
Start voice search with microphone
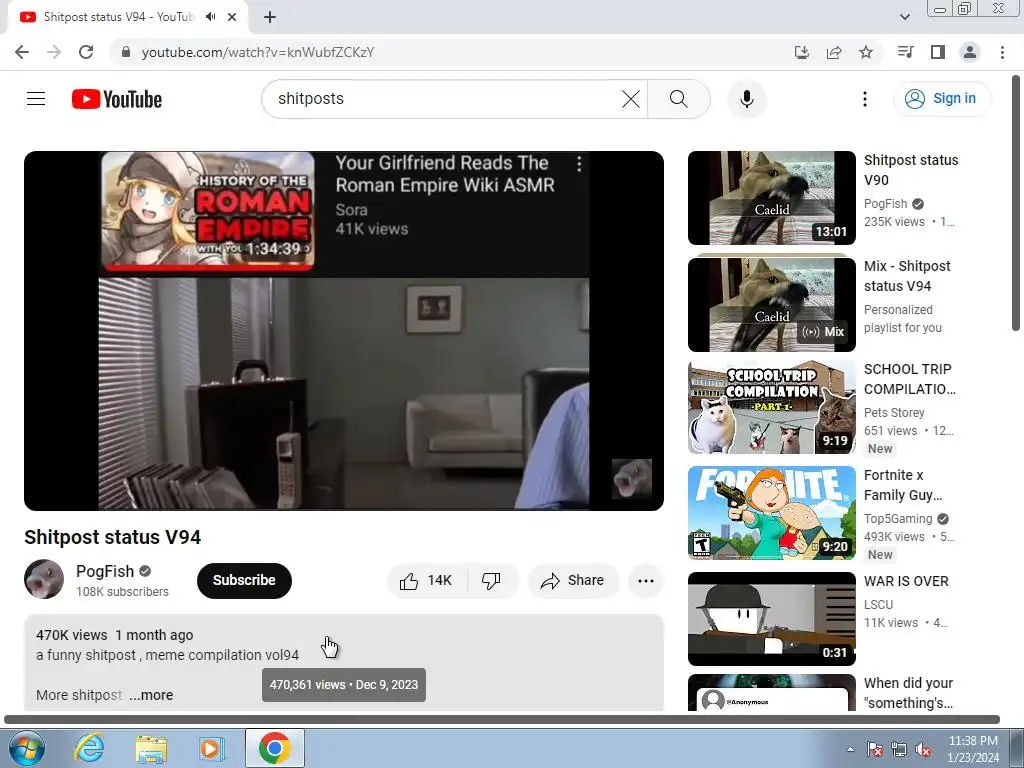pyautogui.click(x=746, y=99)
